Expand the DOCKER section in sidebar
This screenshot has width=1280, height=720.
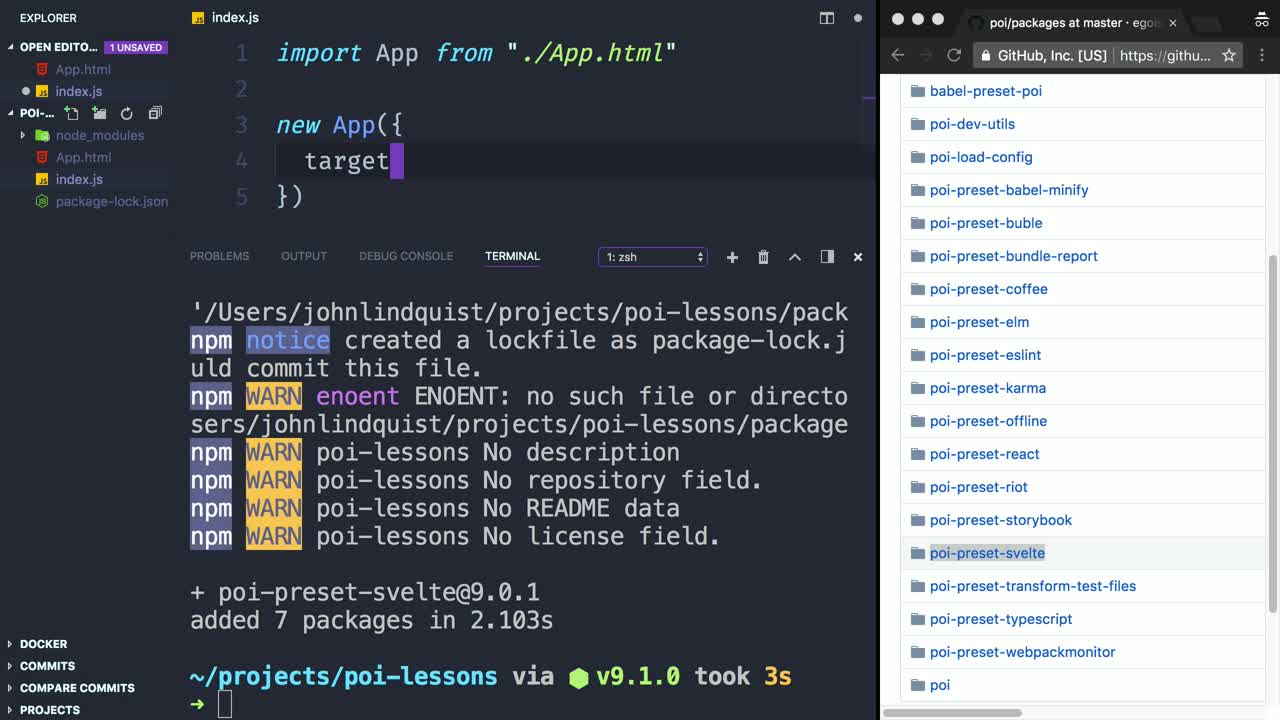pyautogui.click(x=43, y=644)
